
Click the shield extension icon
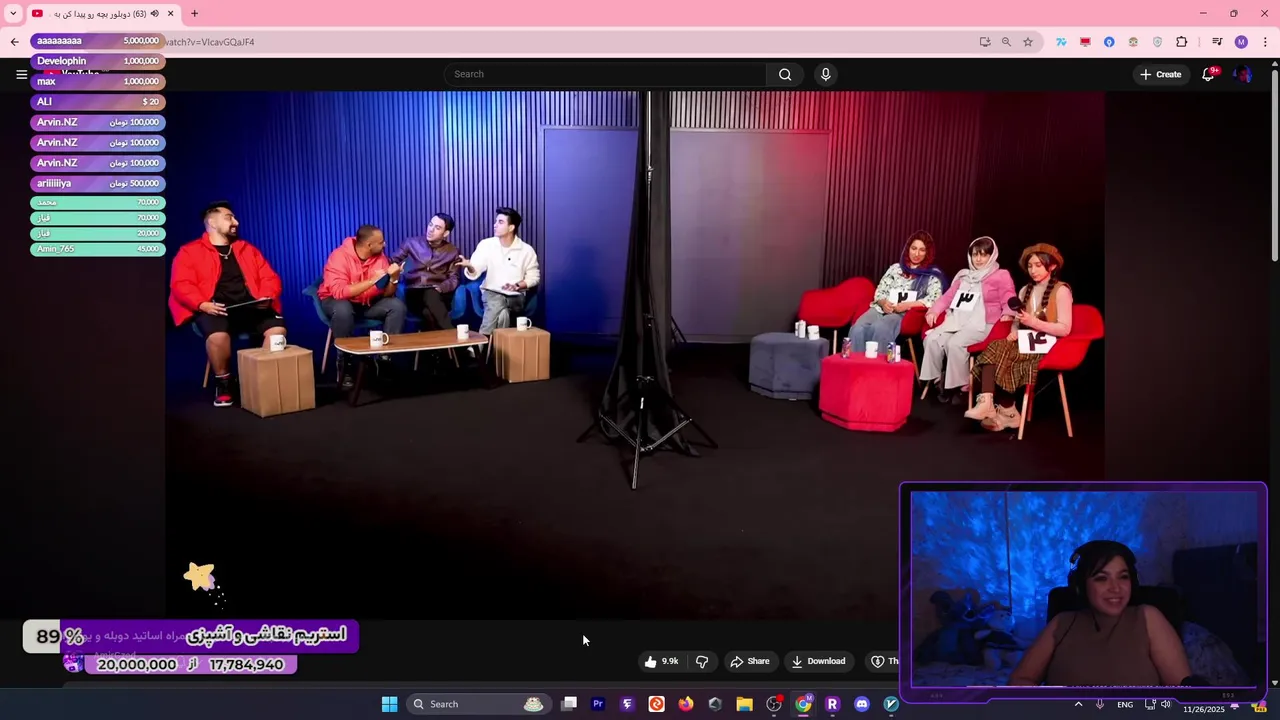coord(1157,42)
